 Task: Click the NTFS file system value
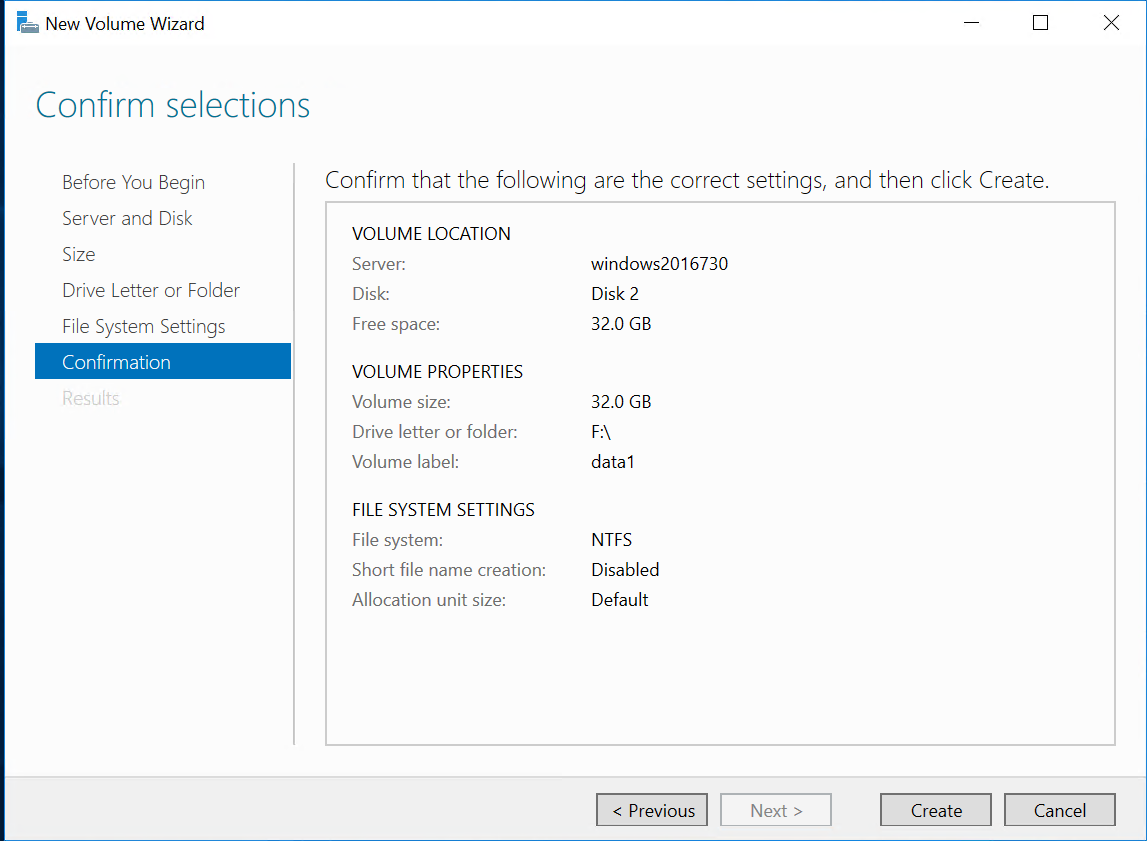[x=611, y=540]
